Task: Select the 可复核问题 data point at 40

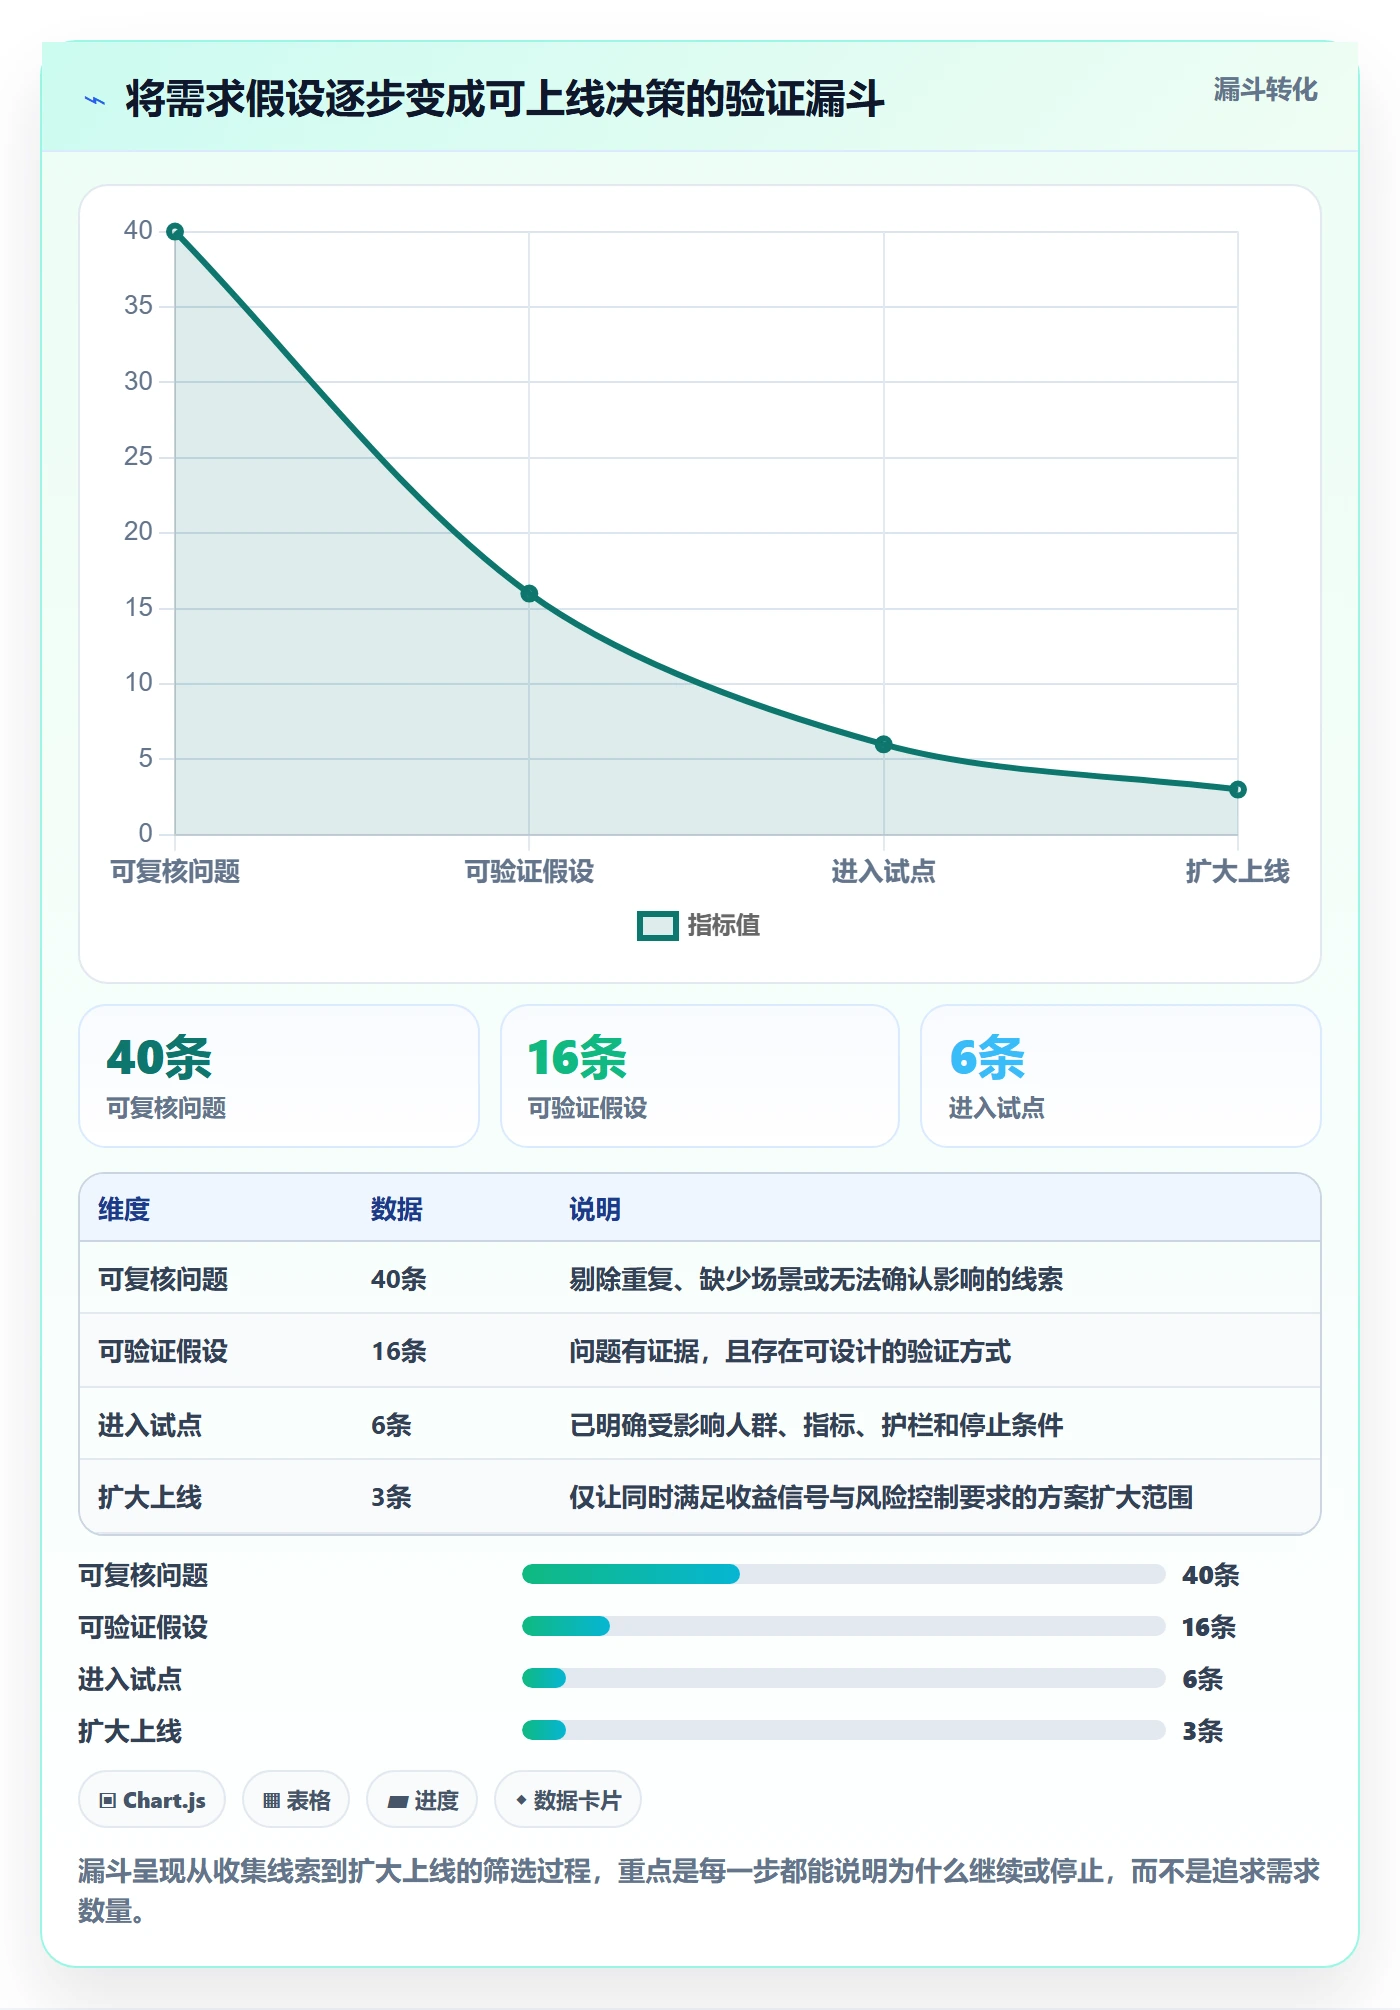Action: tap(175, 232)
